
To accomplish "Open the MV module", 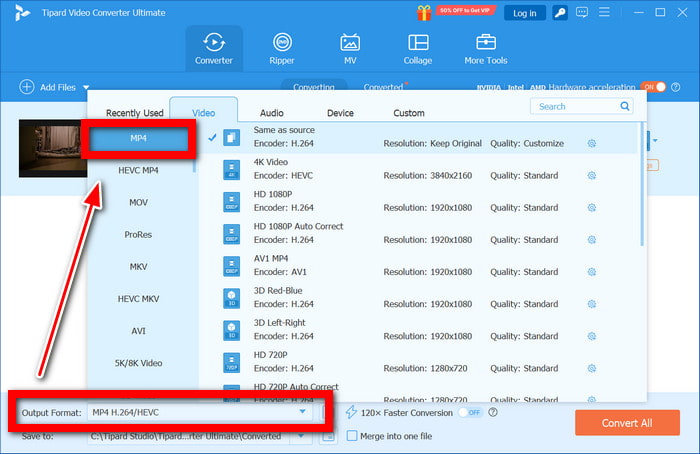I will coord(350,49).
